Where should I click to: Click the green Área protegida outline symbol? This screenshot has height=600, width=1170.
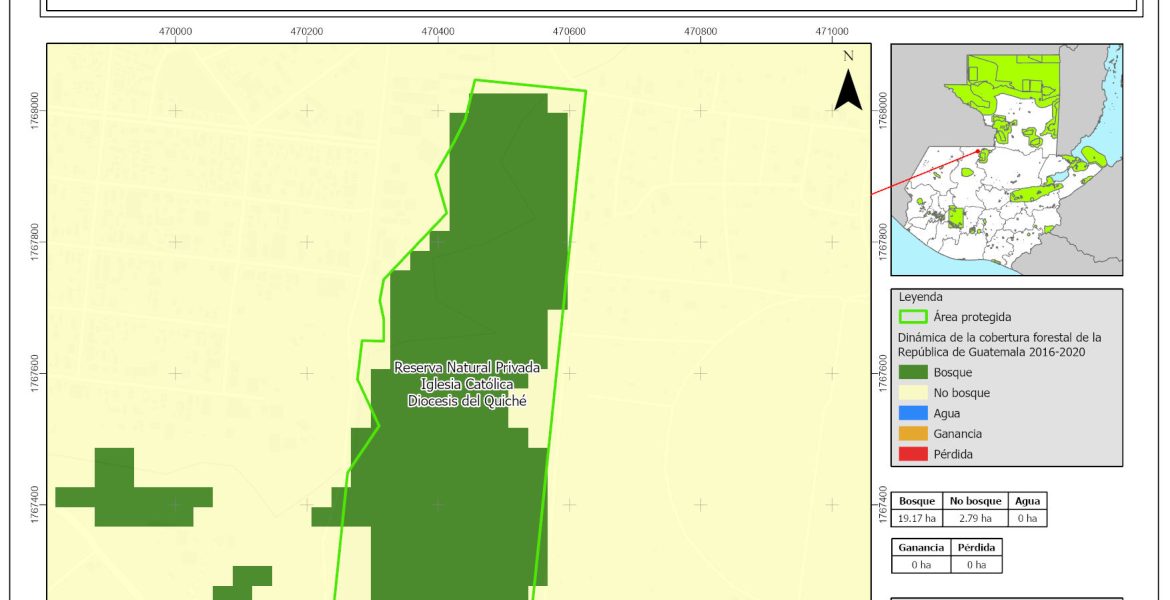click(913, 317)
